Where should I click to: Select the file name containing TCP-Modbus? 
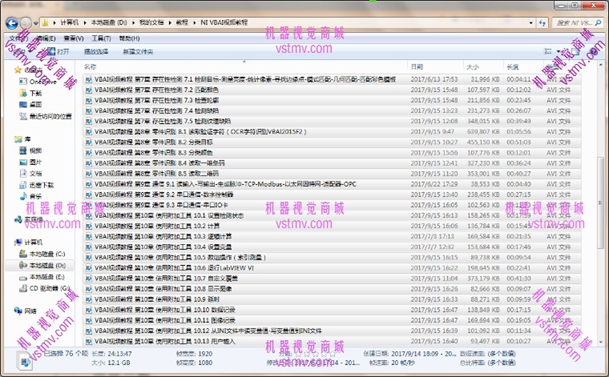[x=225, y=184]
